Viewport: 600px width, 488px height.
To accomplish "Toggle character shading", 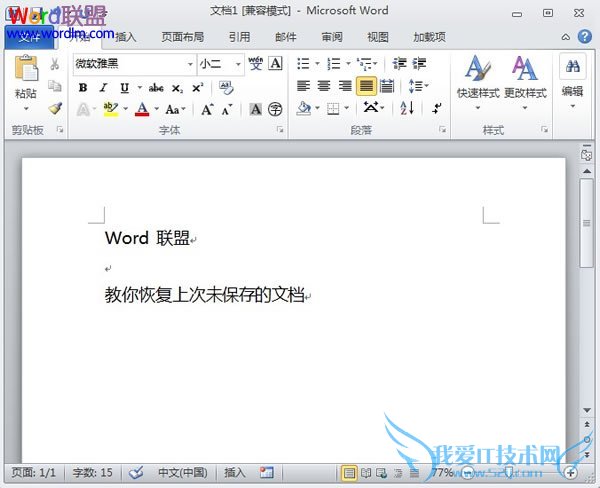I will (256, 109).
